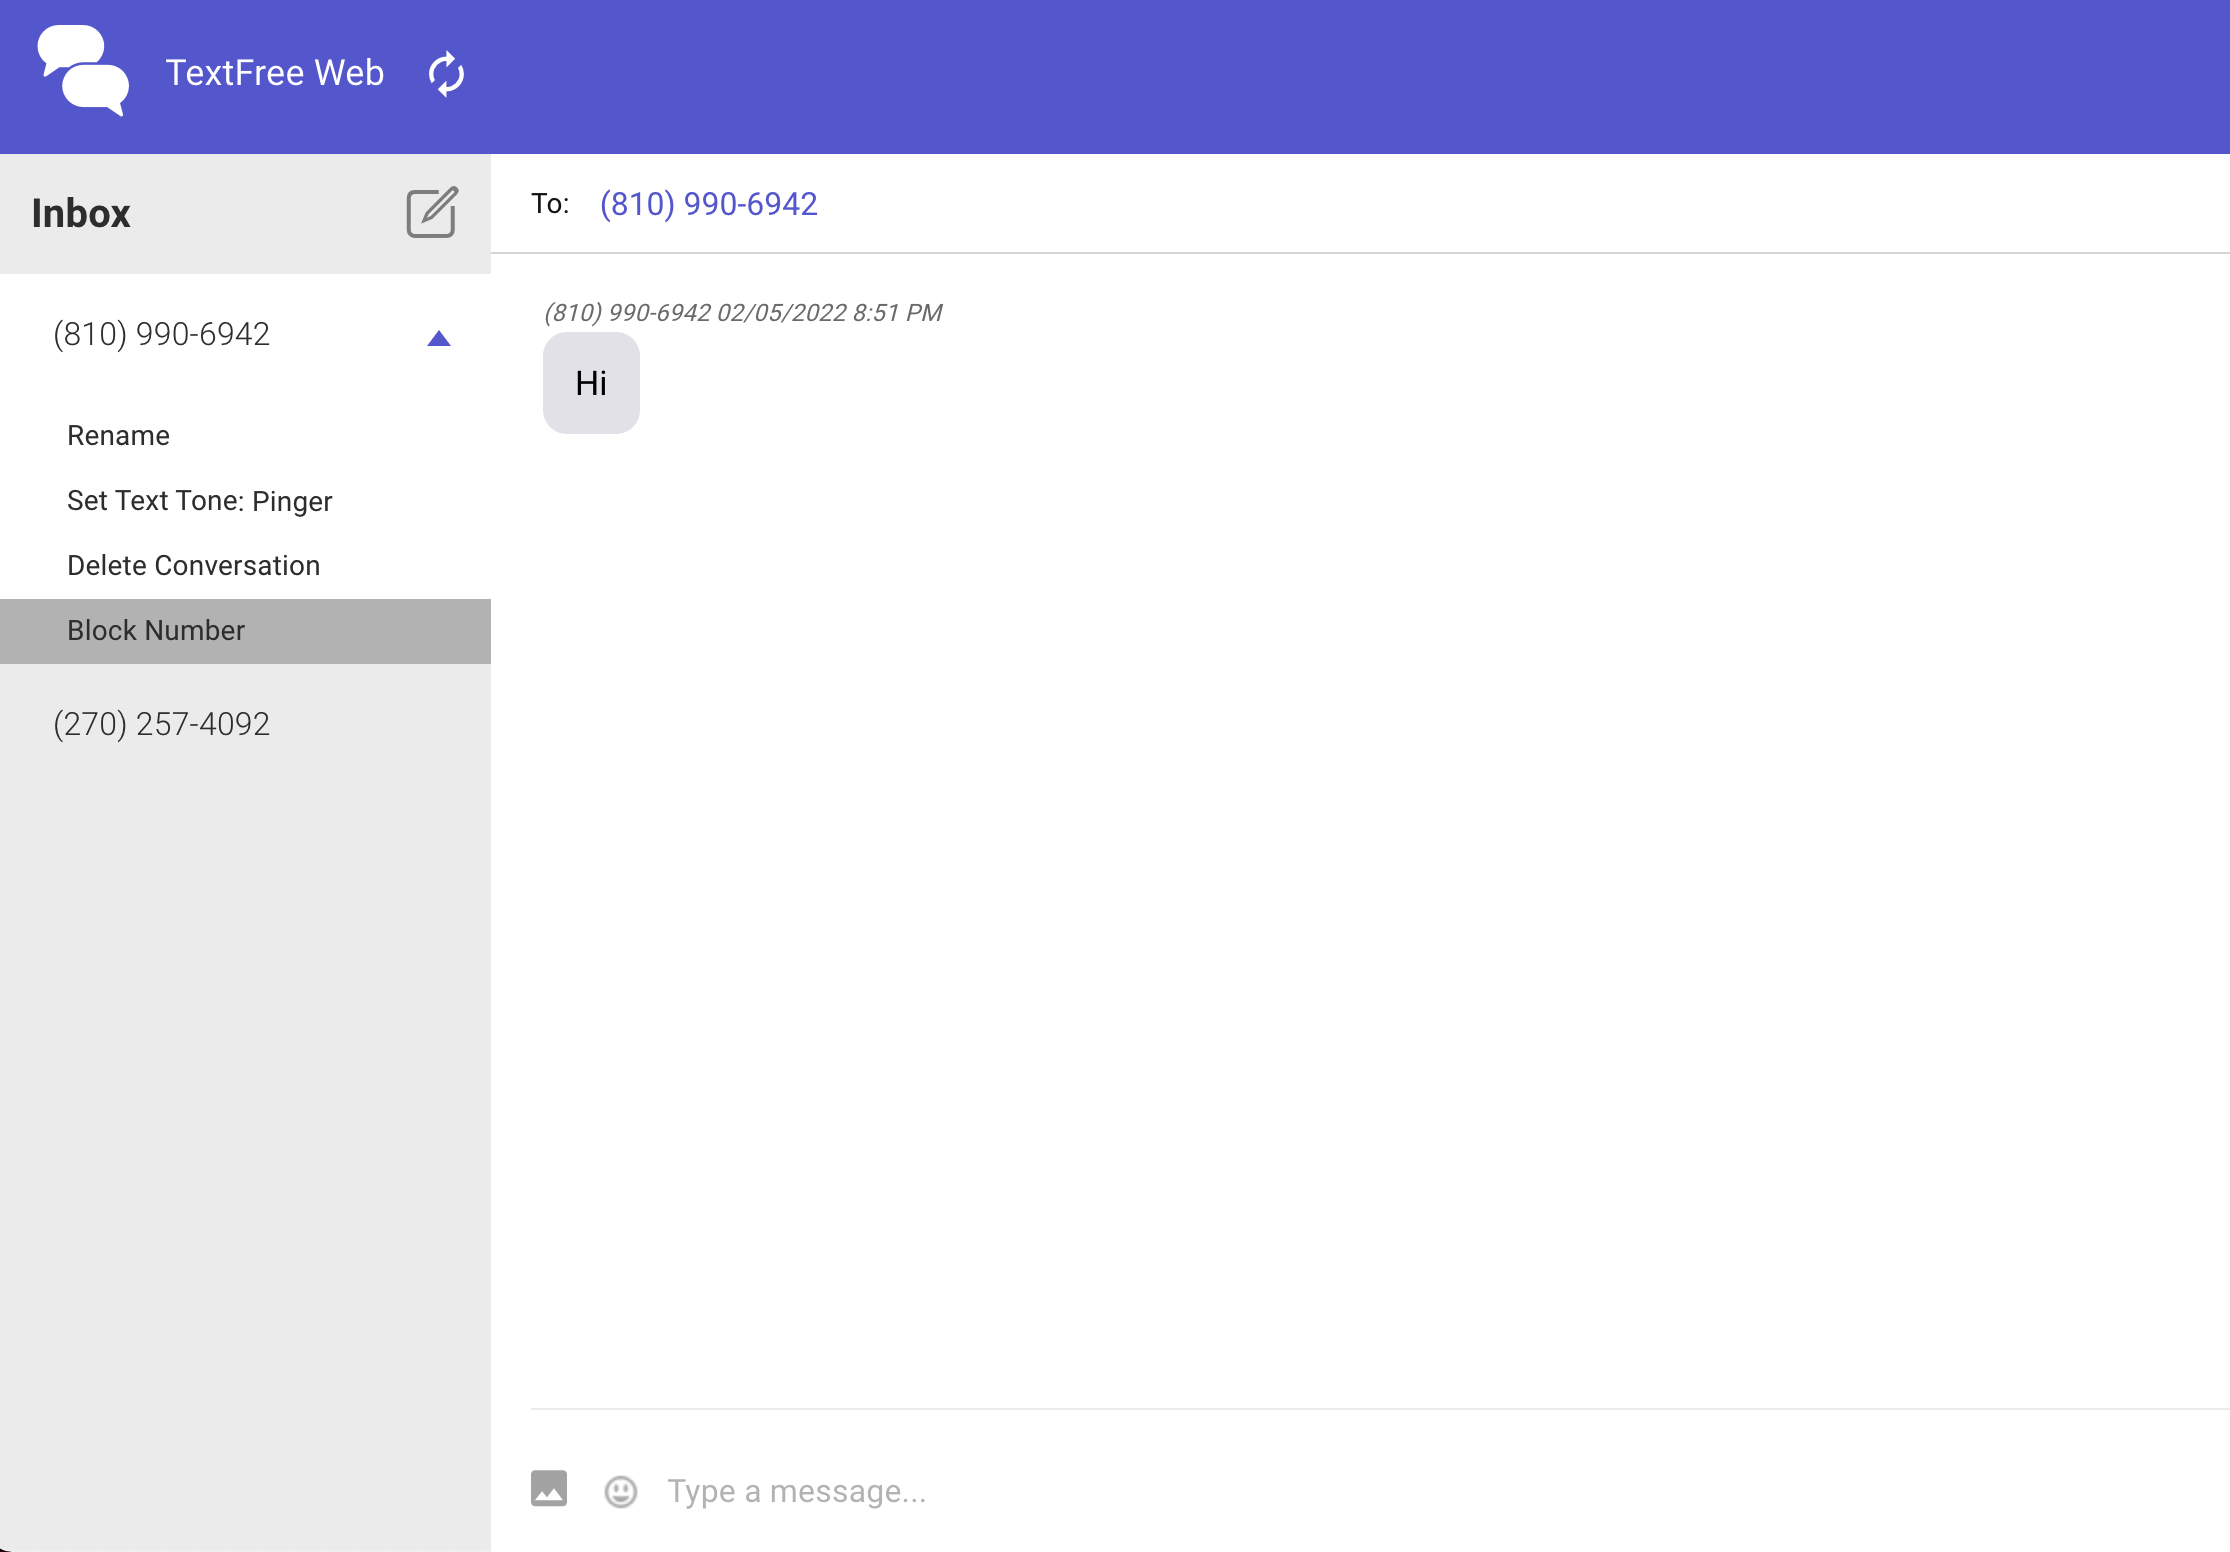Open the emoji picker smiley icon
Viewport: 2230px width, 1552px height.
click(621, 1491)
